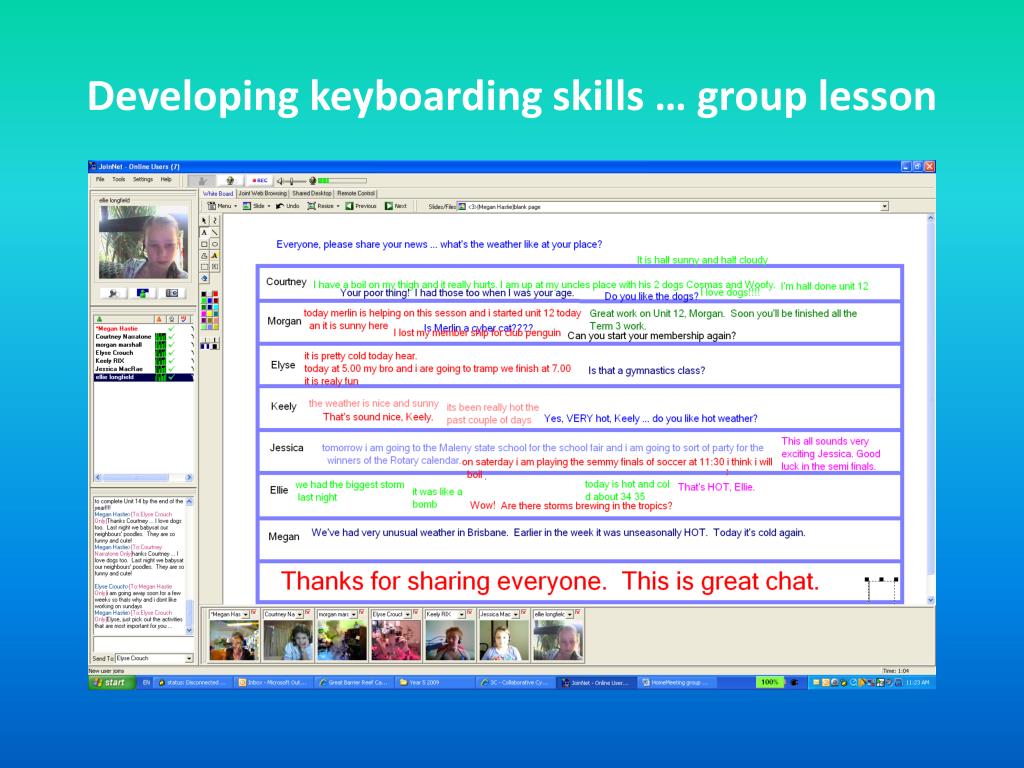Open the HomeMeeting group taskbar button
Viewport: 1024px width, 768px height.
click(x=676, y=682)
